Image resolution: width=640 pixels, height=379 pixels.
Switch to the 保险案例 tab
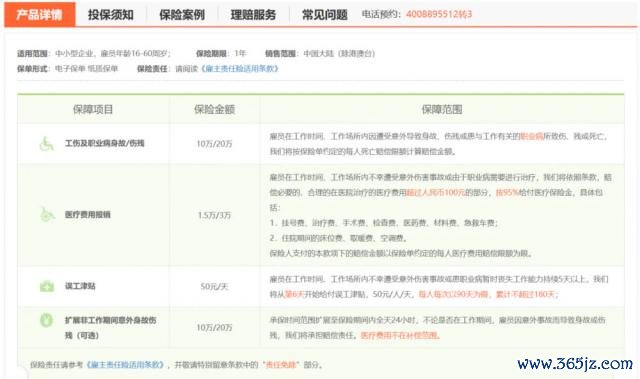[x=182, y=15]
